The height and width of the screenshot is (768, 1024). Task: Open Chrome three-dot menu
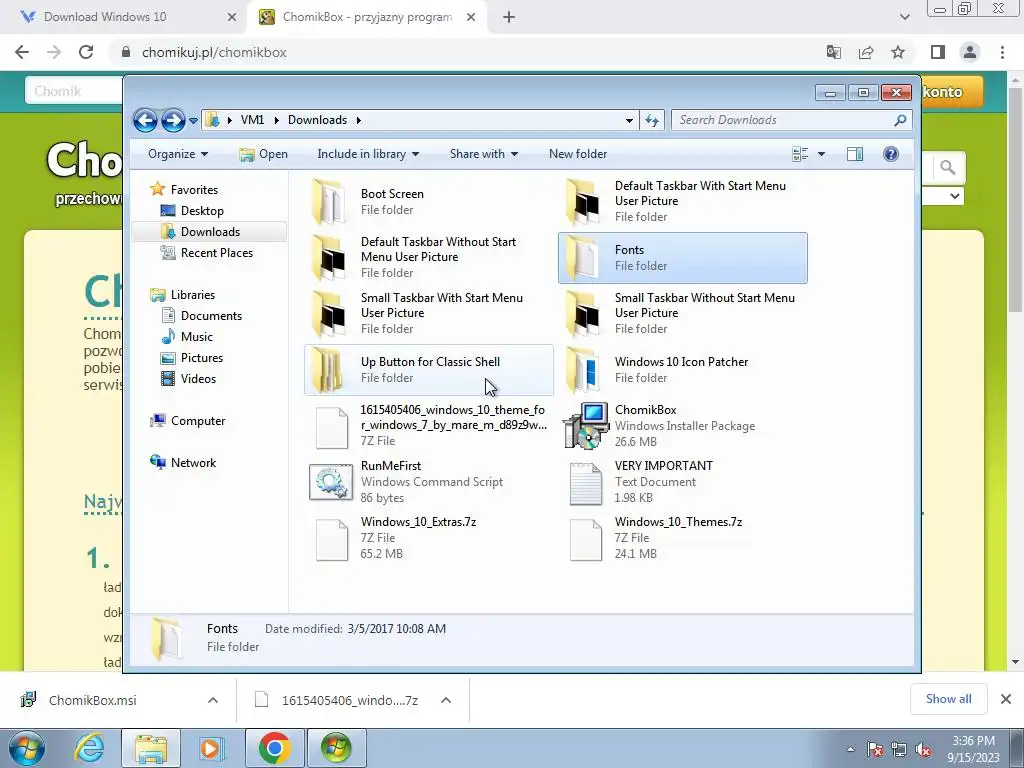1002,52
